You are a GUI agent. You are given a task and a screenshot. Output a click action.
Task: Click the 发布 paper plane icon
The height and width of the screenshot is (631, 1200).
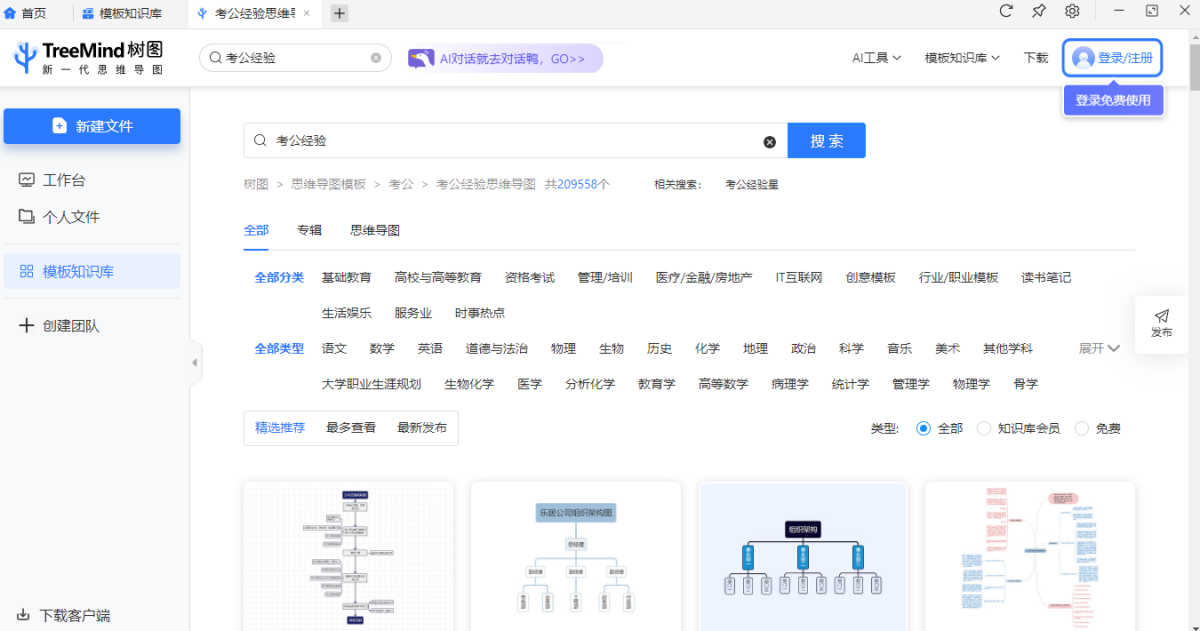coord(1161,316)
